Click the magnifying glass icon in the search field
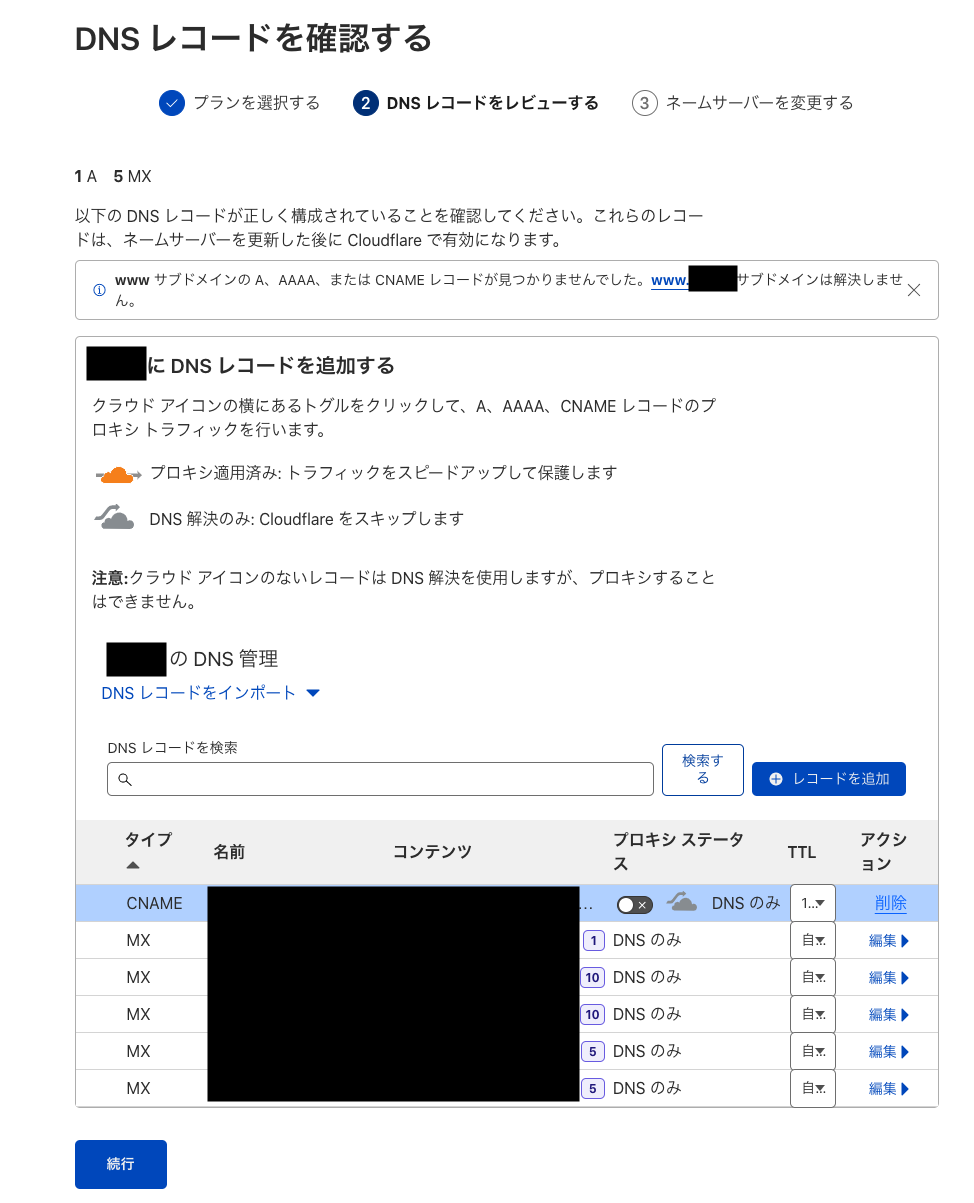974x1203 pixels. (x=123, y=778)
